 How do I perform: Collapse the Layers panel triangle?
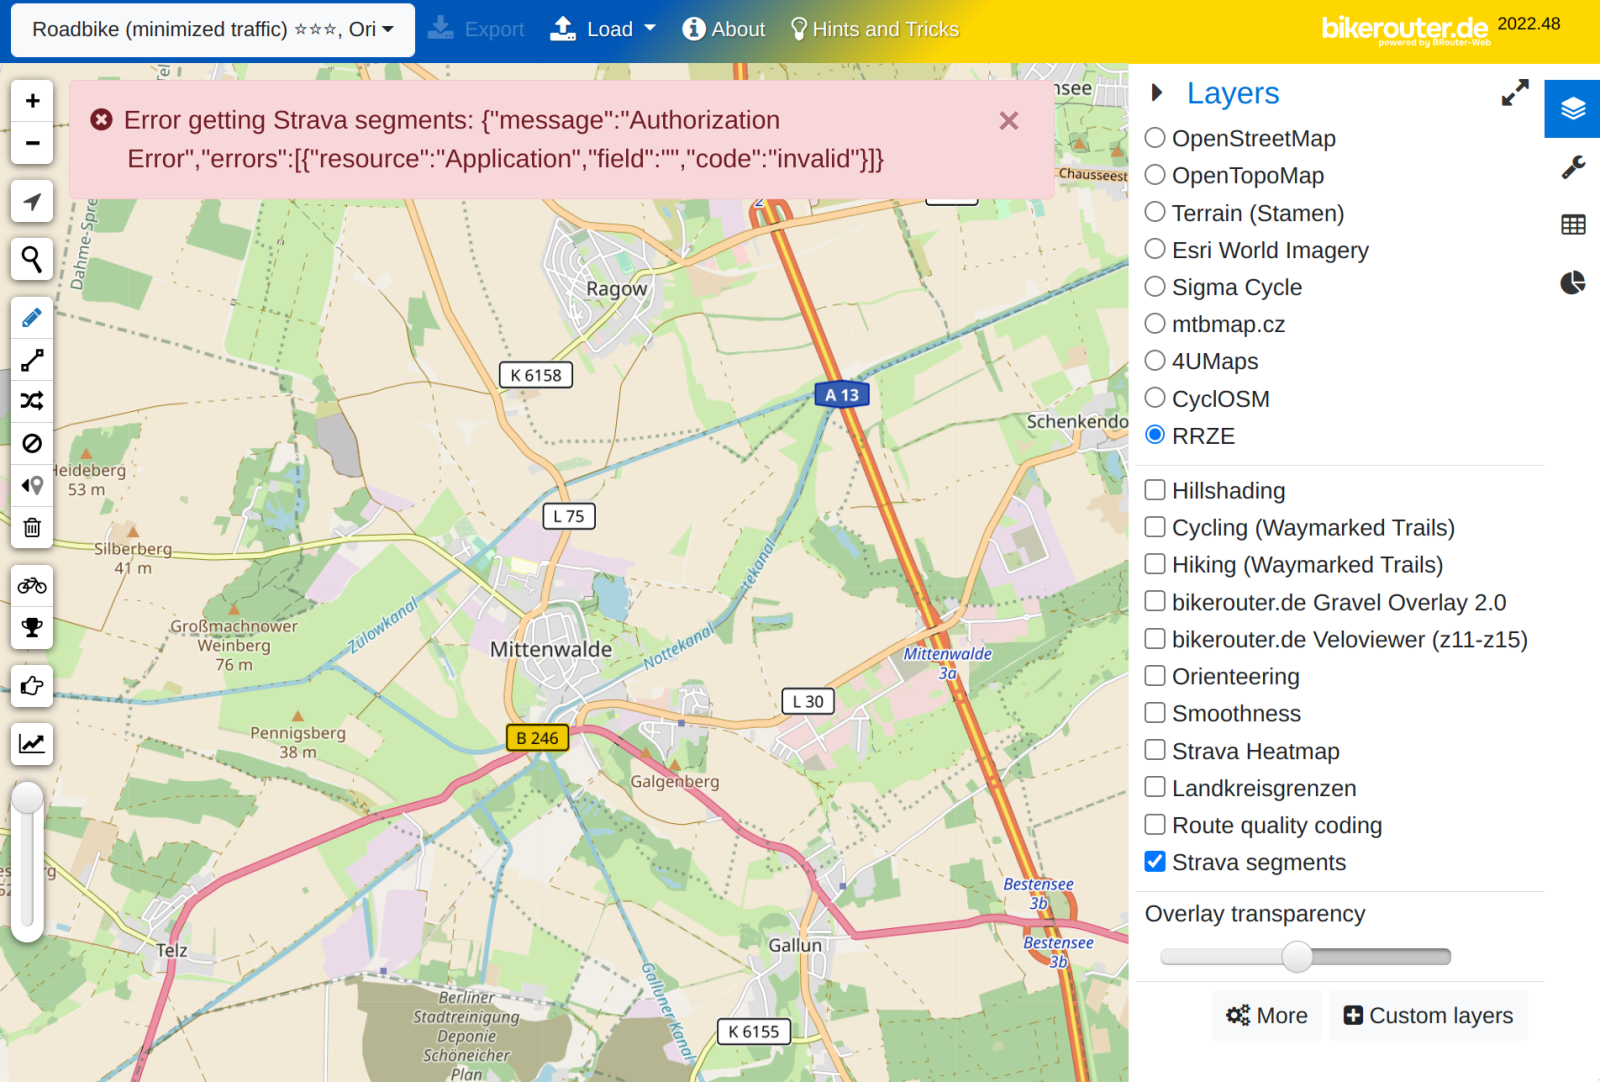[x=1157, y=93]
